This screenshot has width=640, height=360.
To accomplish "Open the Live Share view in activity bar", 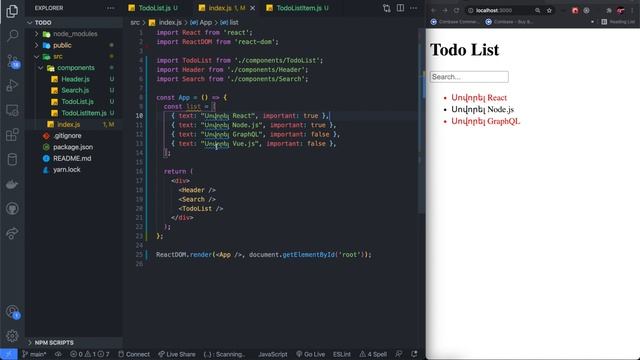I will click(12, 233).
